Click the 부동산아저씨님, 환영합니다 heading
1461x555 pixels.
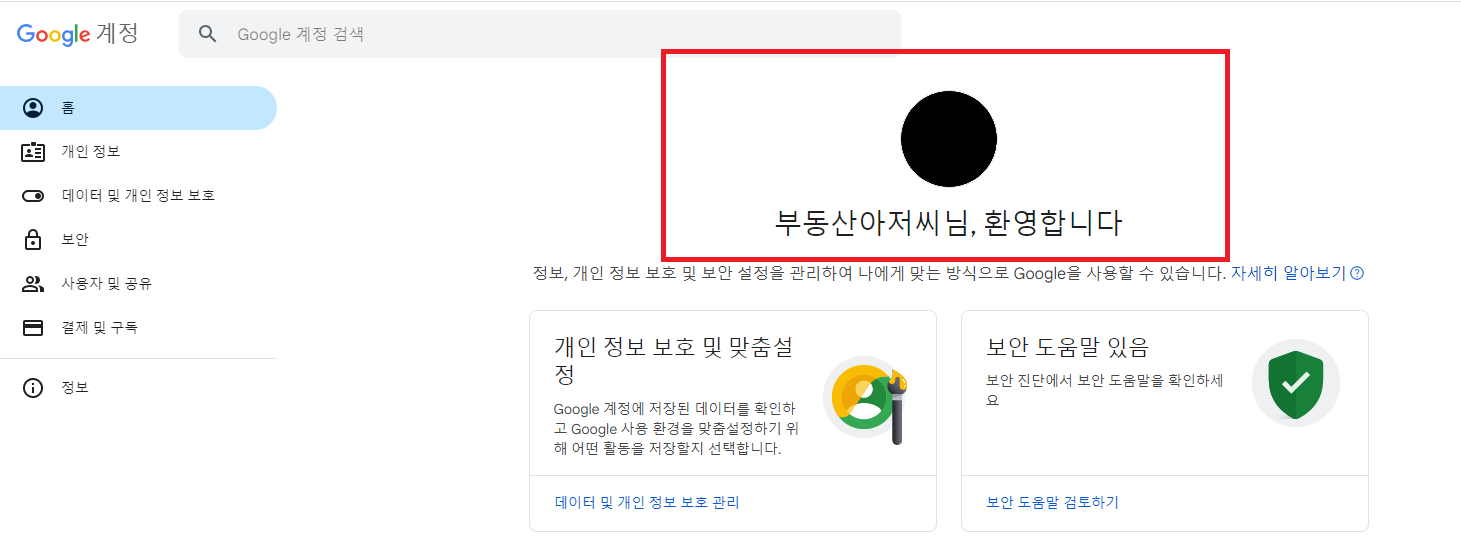(949, 222)
